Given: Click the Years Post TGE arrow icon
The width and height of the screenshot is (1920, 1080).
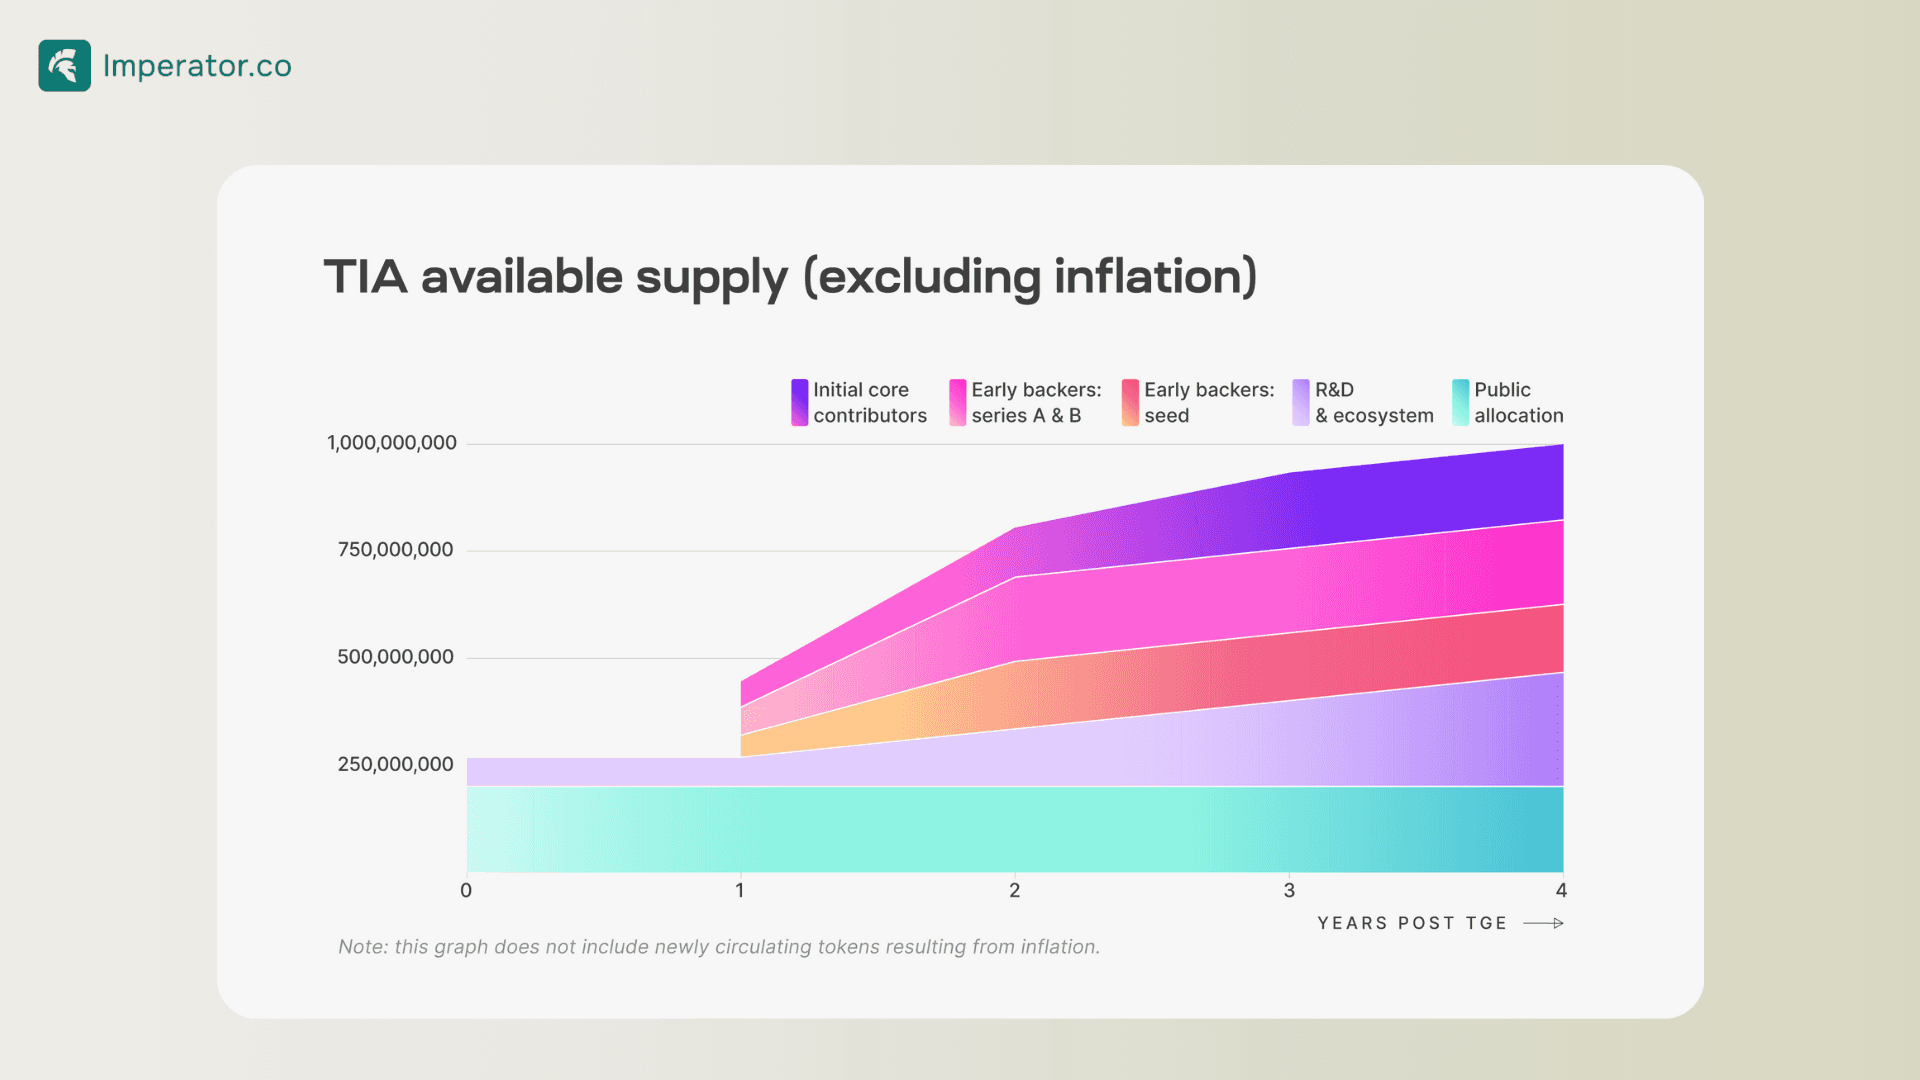Looking at the screenshot, I should pos(1543,923).
